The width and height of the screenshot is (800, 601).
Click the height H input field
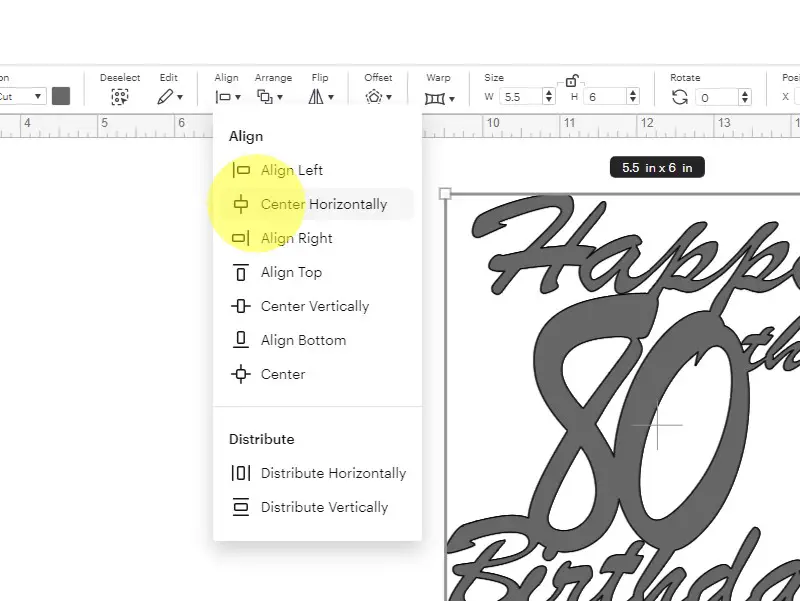pyautogui.click(x=606, y=96)
